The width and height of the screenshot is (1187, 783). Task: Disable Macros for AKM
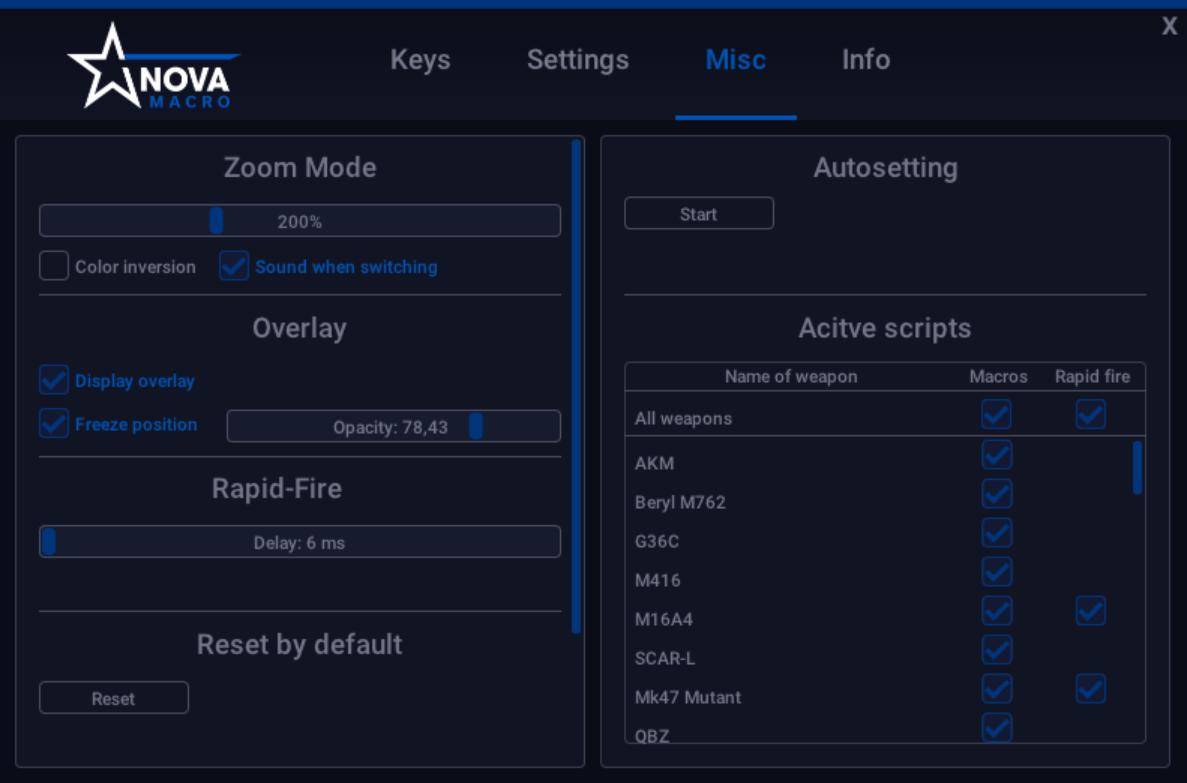[x=996, y=455]
